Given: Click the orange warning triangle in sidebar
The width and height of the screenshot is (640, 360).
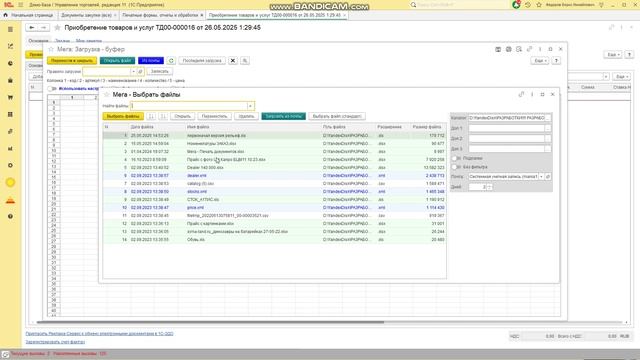Looking at the screenshot, I should pyautogui.click(x=10, y=200).
